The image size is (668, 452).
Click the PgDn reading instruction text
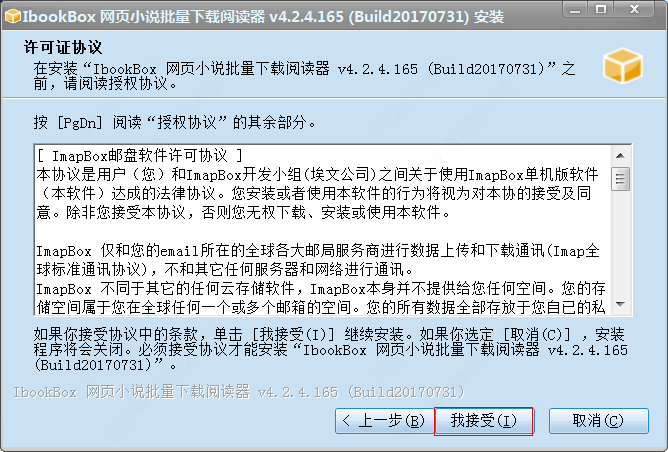175,123
